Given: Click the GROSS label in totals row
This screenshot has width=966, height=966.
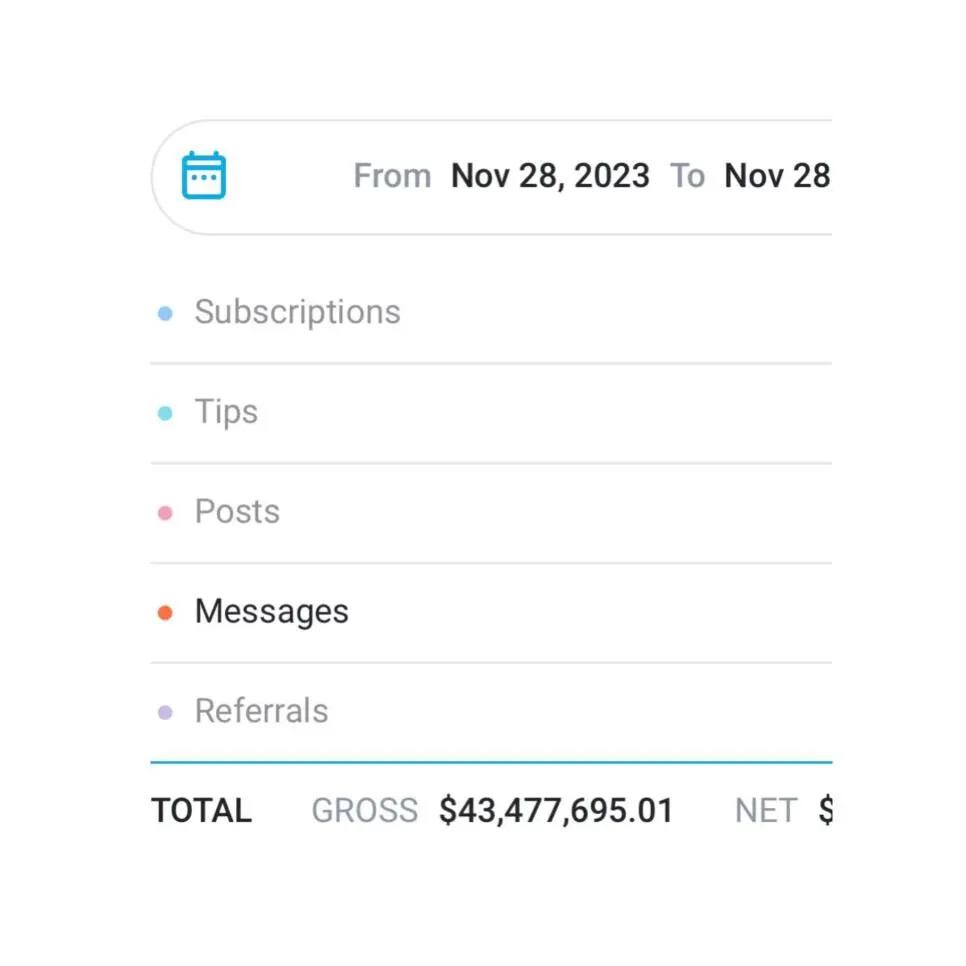Looking at the screenshot, I should tap(364, 811).
